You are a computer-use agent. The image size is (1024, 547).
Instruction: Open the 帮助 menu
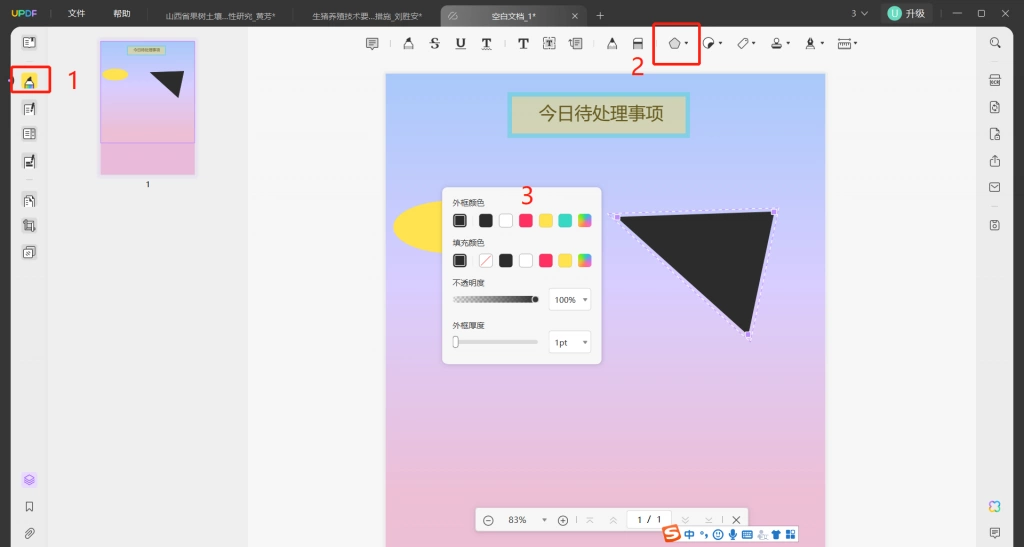pos(121,14)
